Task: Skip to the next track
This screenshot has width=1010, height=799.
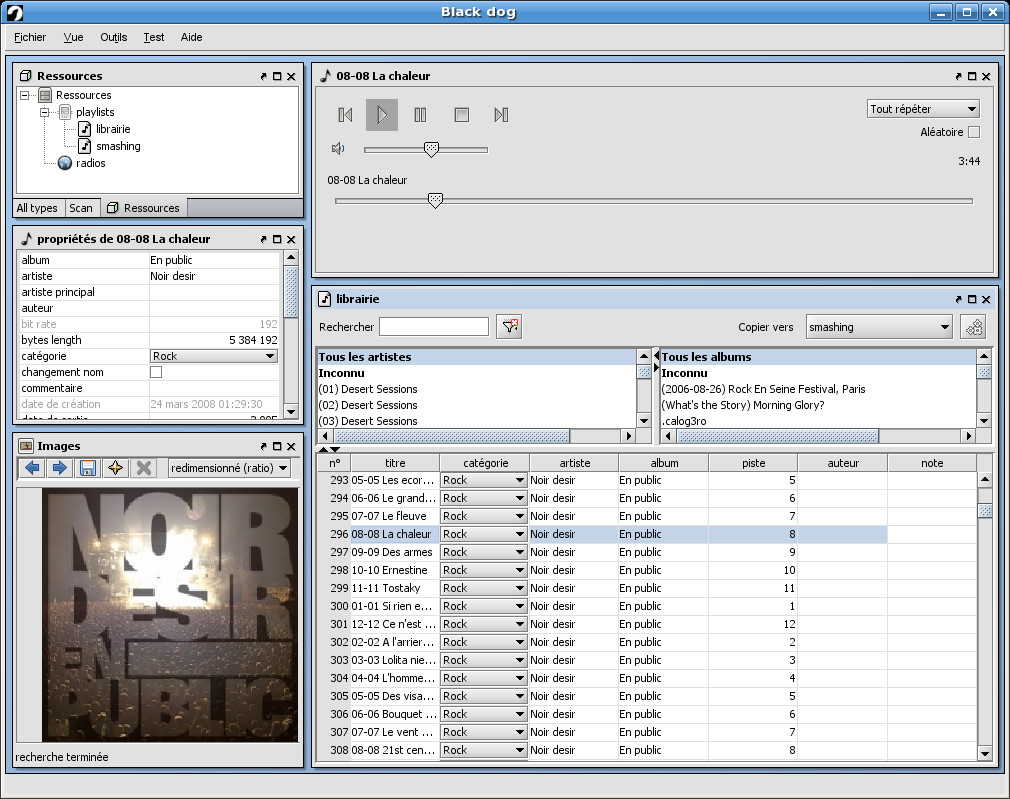Action: 501,115
